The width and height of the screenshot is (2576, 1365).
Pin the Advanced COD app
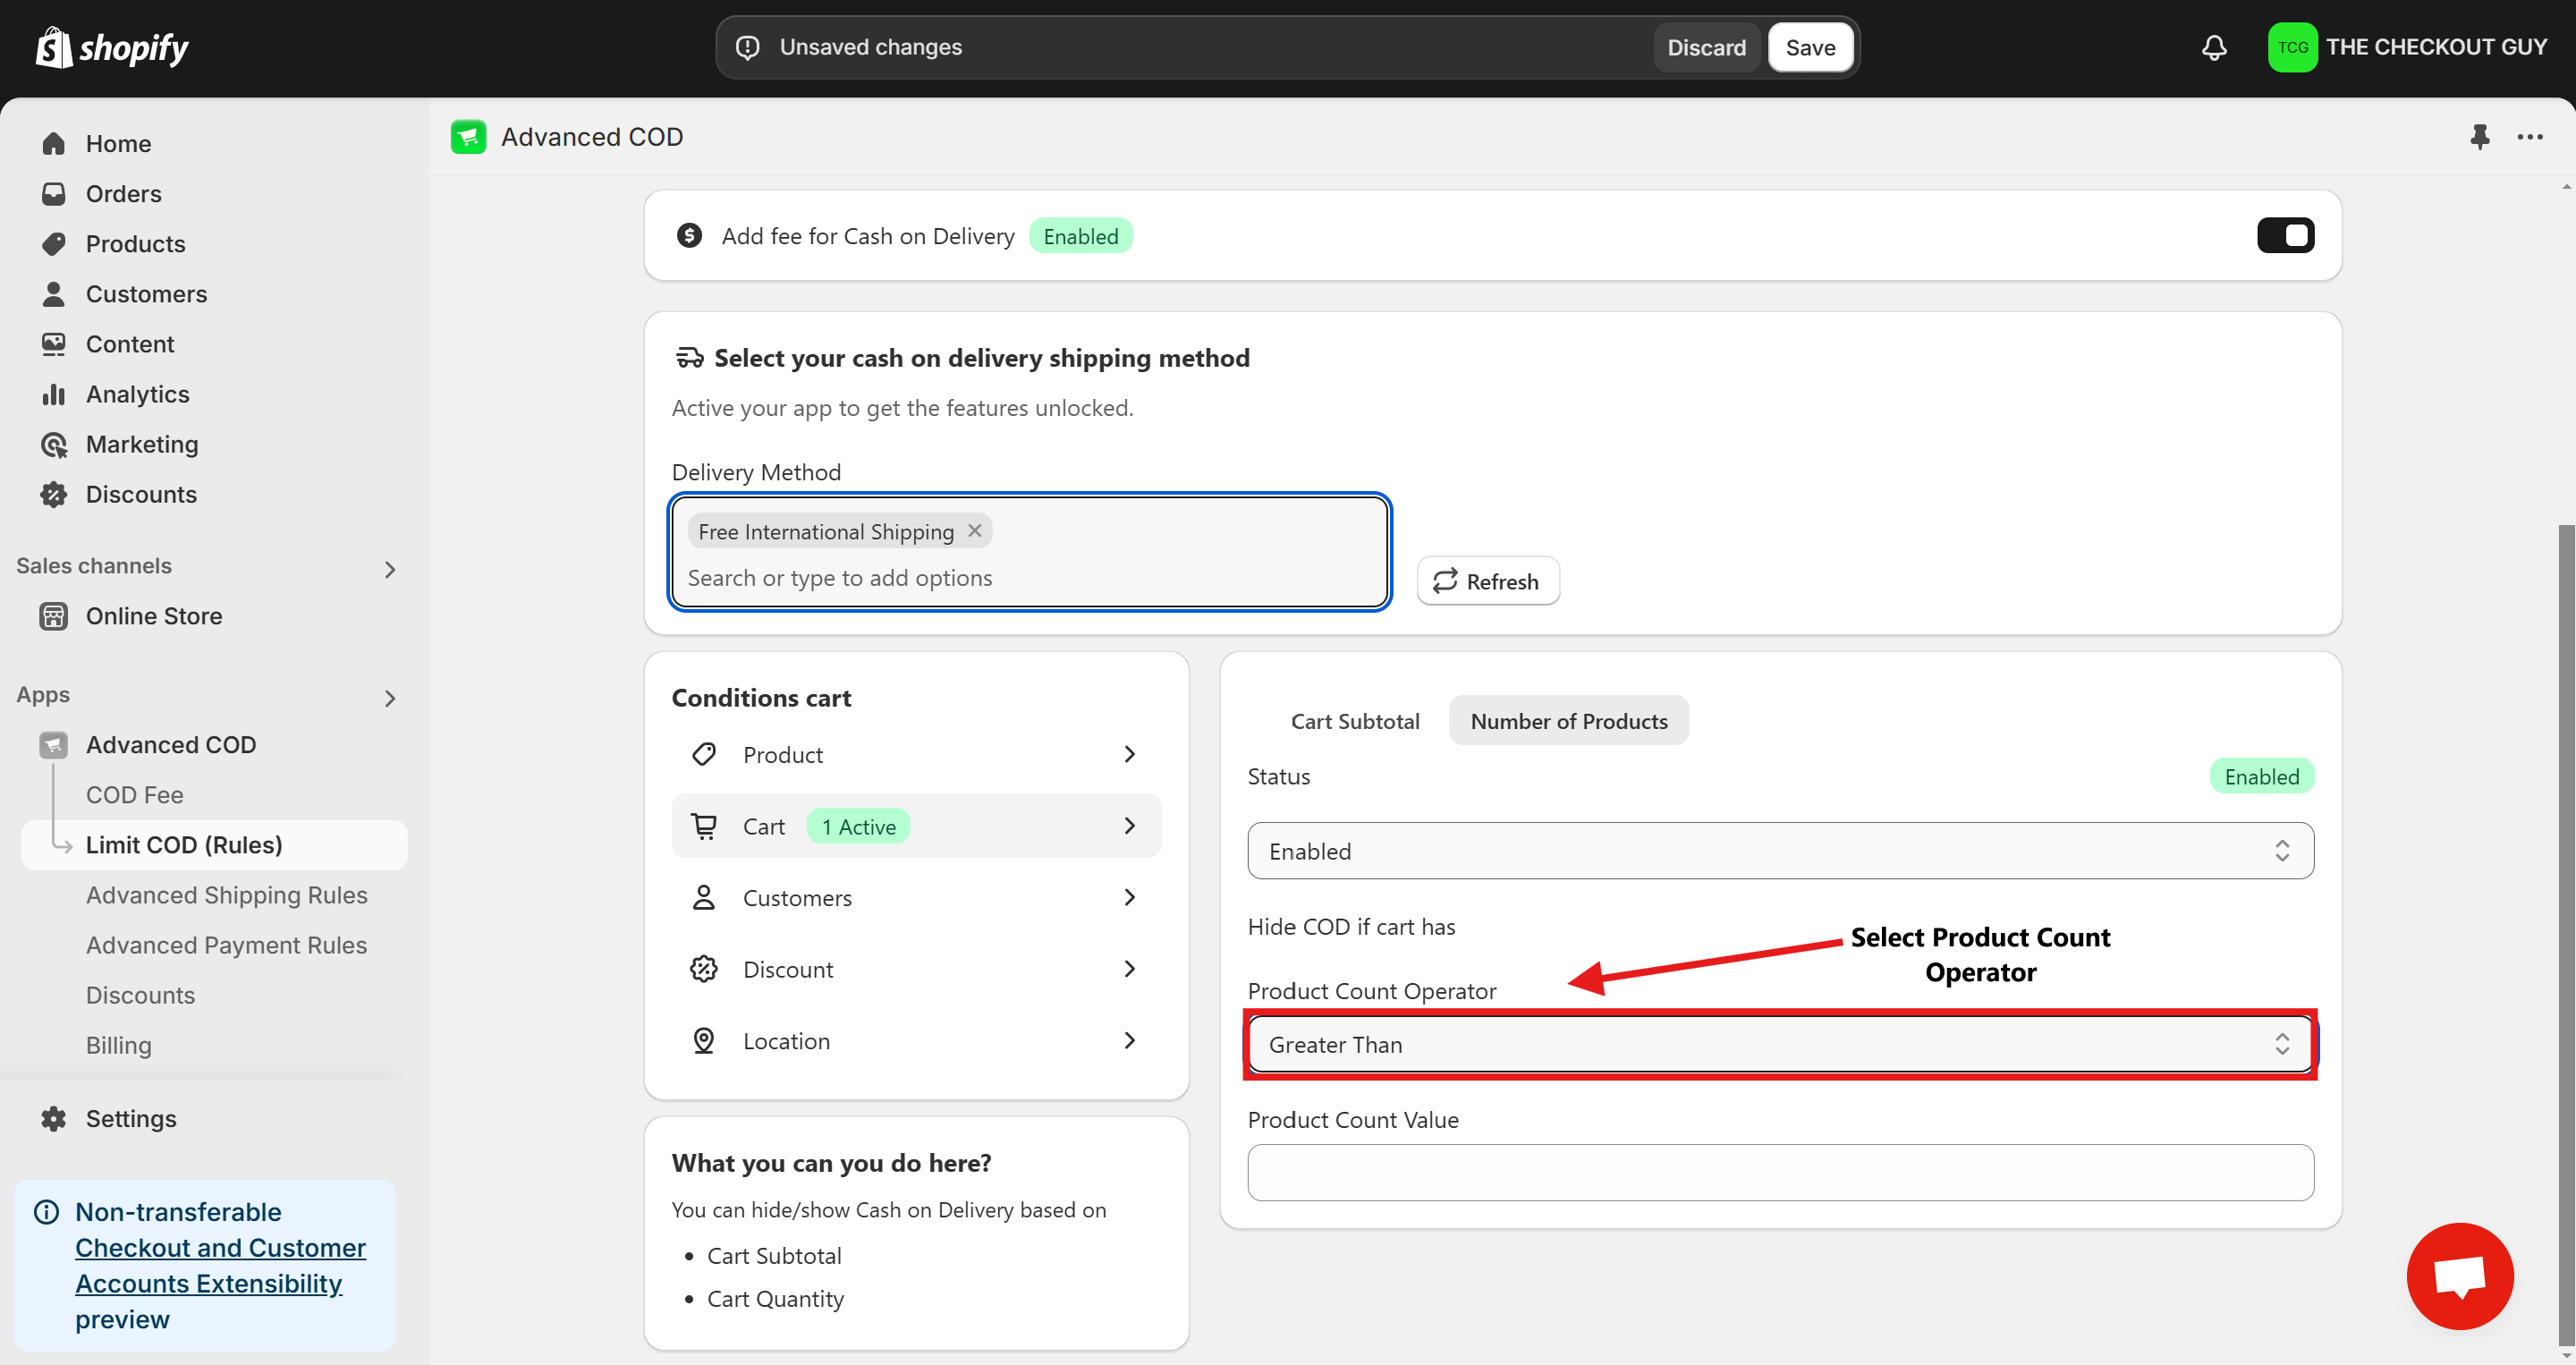click(x=2479, y=137)
